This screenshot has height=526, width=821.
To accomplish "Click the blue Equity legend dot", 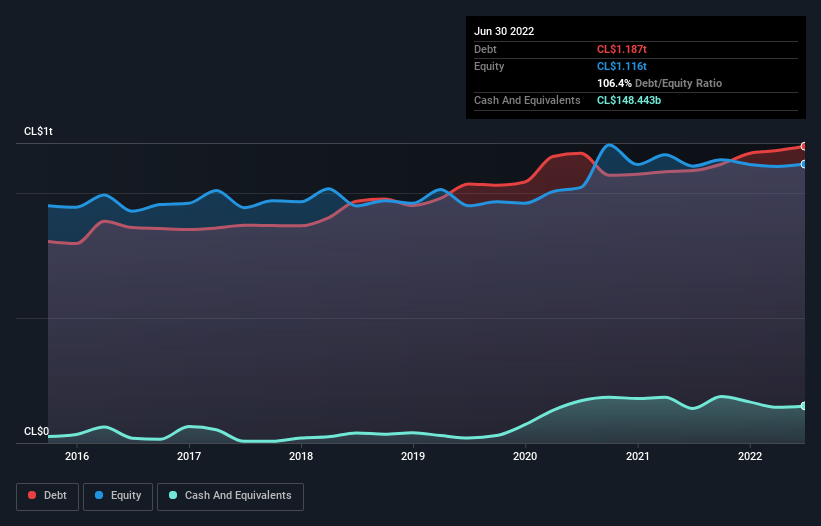I will (x=99, y=495).
